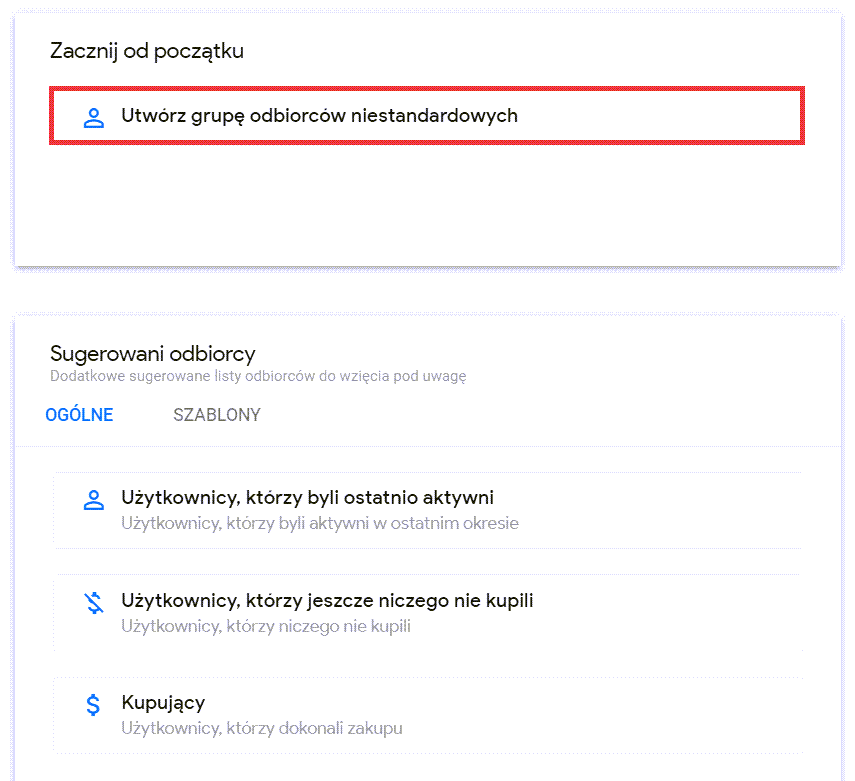The width and height of the screenshot is (855, 781).
Task: Click the crossed-out dollar icon
Action: [x=93, y=603]
